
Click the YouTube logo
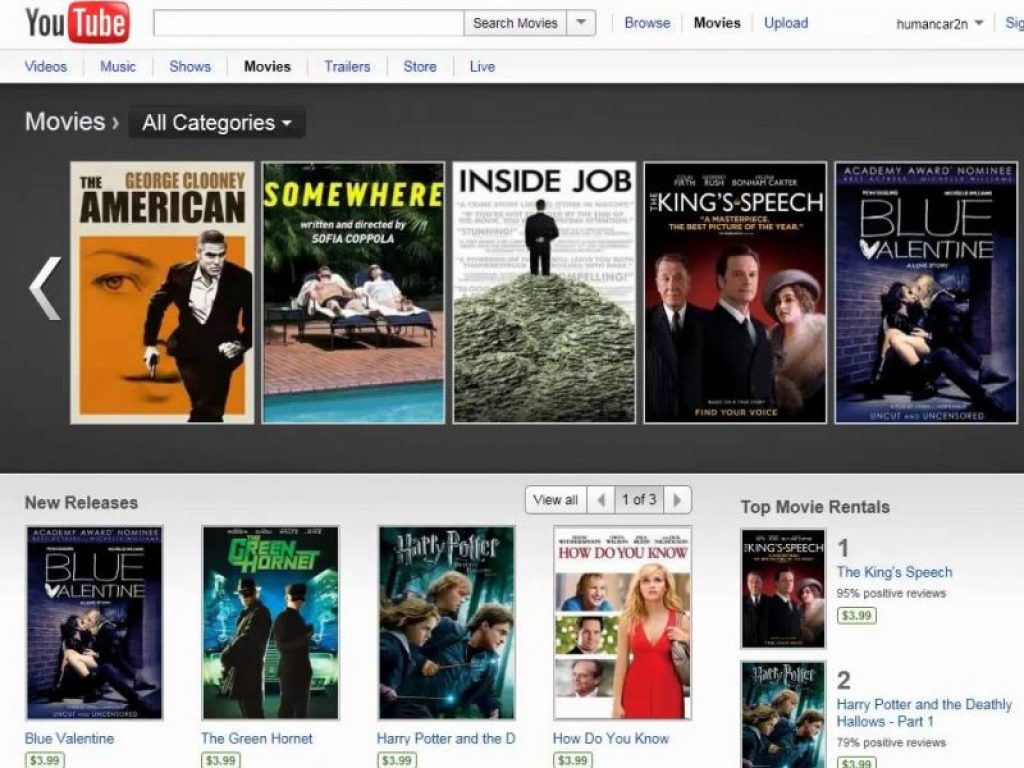click(77, 22)
